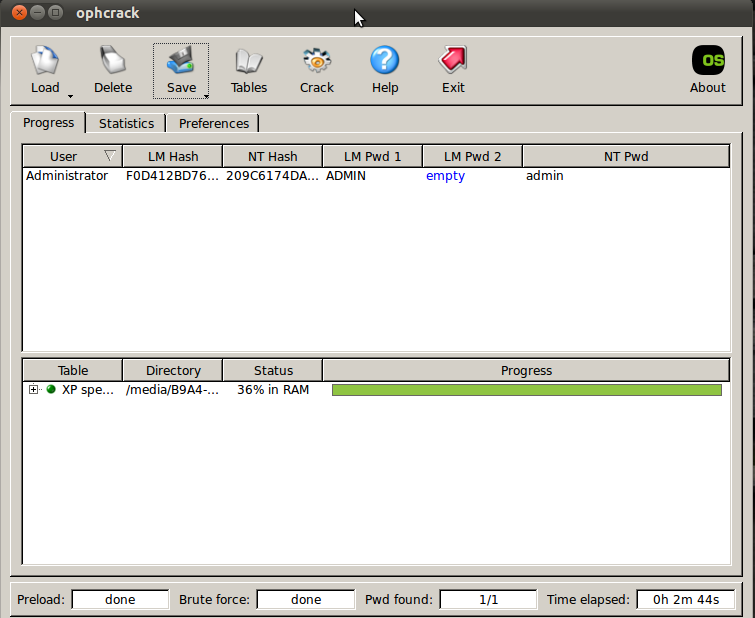
Task: Click the Brute force done field
Action: (x=306, y=600)
